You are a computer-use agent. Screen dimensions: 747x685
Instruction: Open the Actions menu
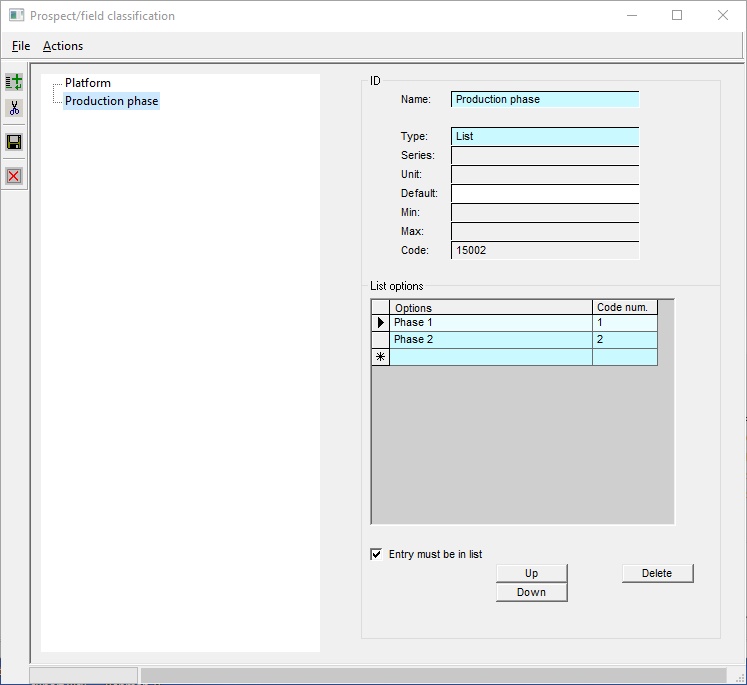tap(63, 46)
